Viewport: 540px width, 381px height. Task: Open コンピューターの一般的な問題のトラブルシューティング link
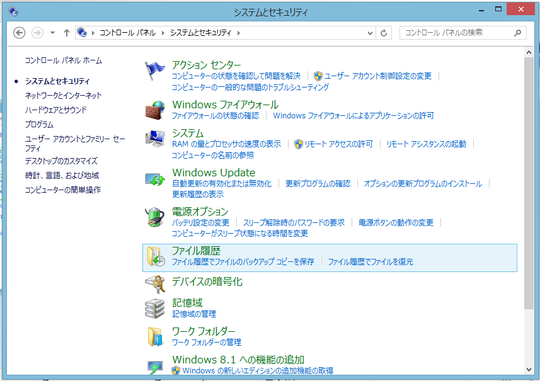(250, 87)
